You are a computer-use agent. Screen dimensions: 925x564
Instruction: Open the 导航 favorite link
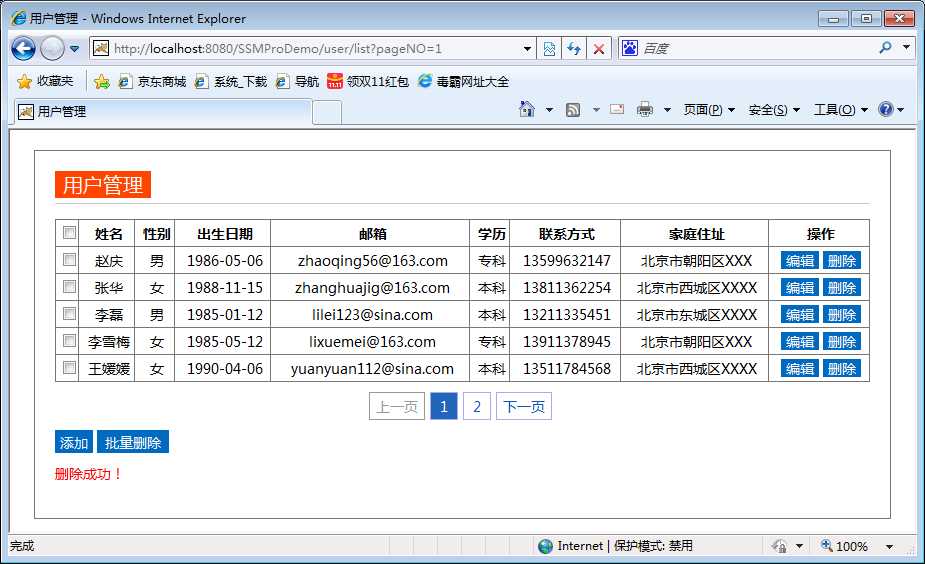pyautogui.click(x=298, y=81)
